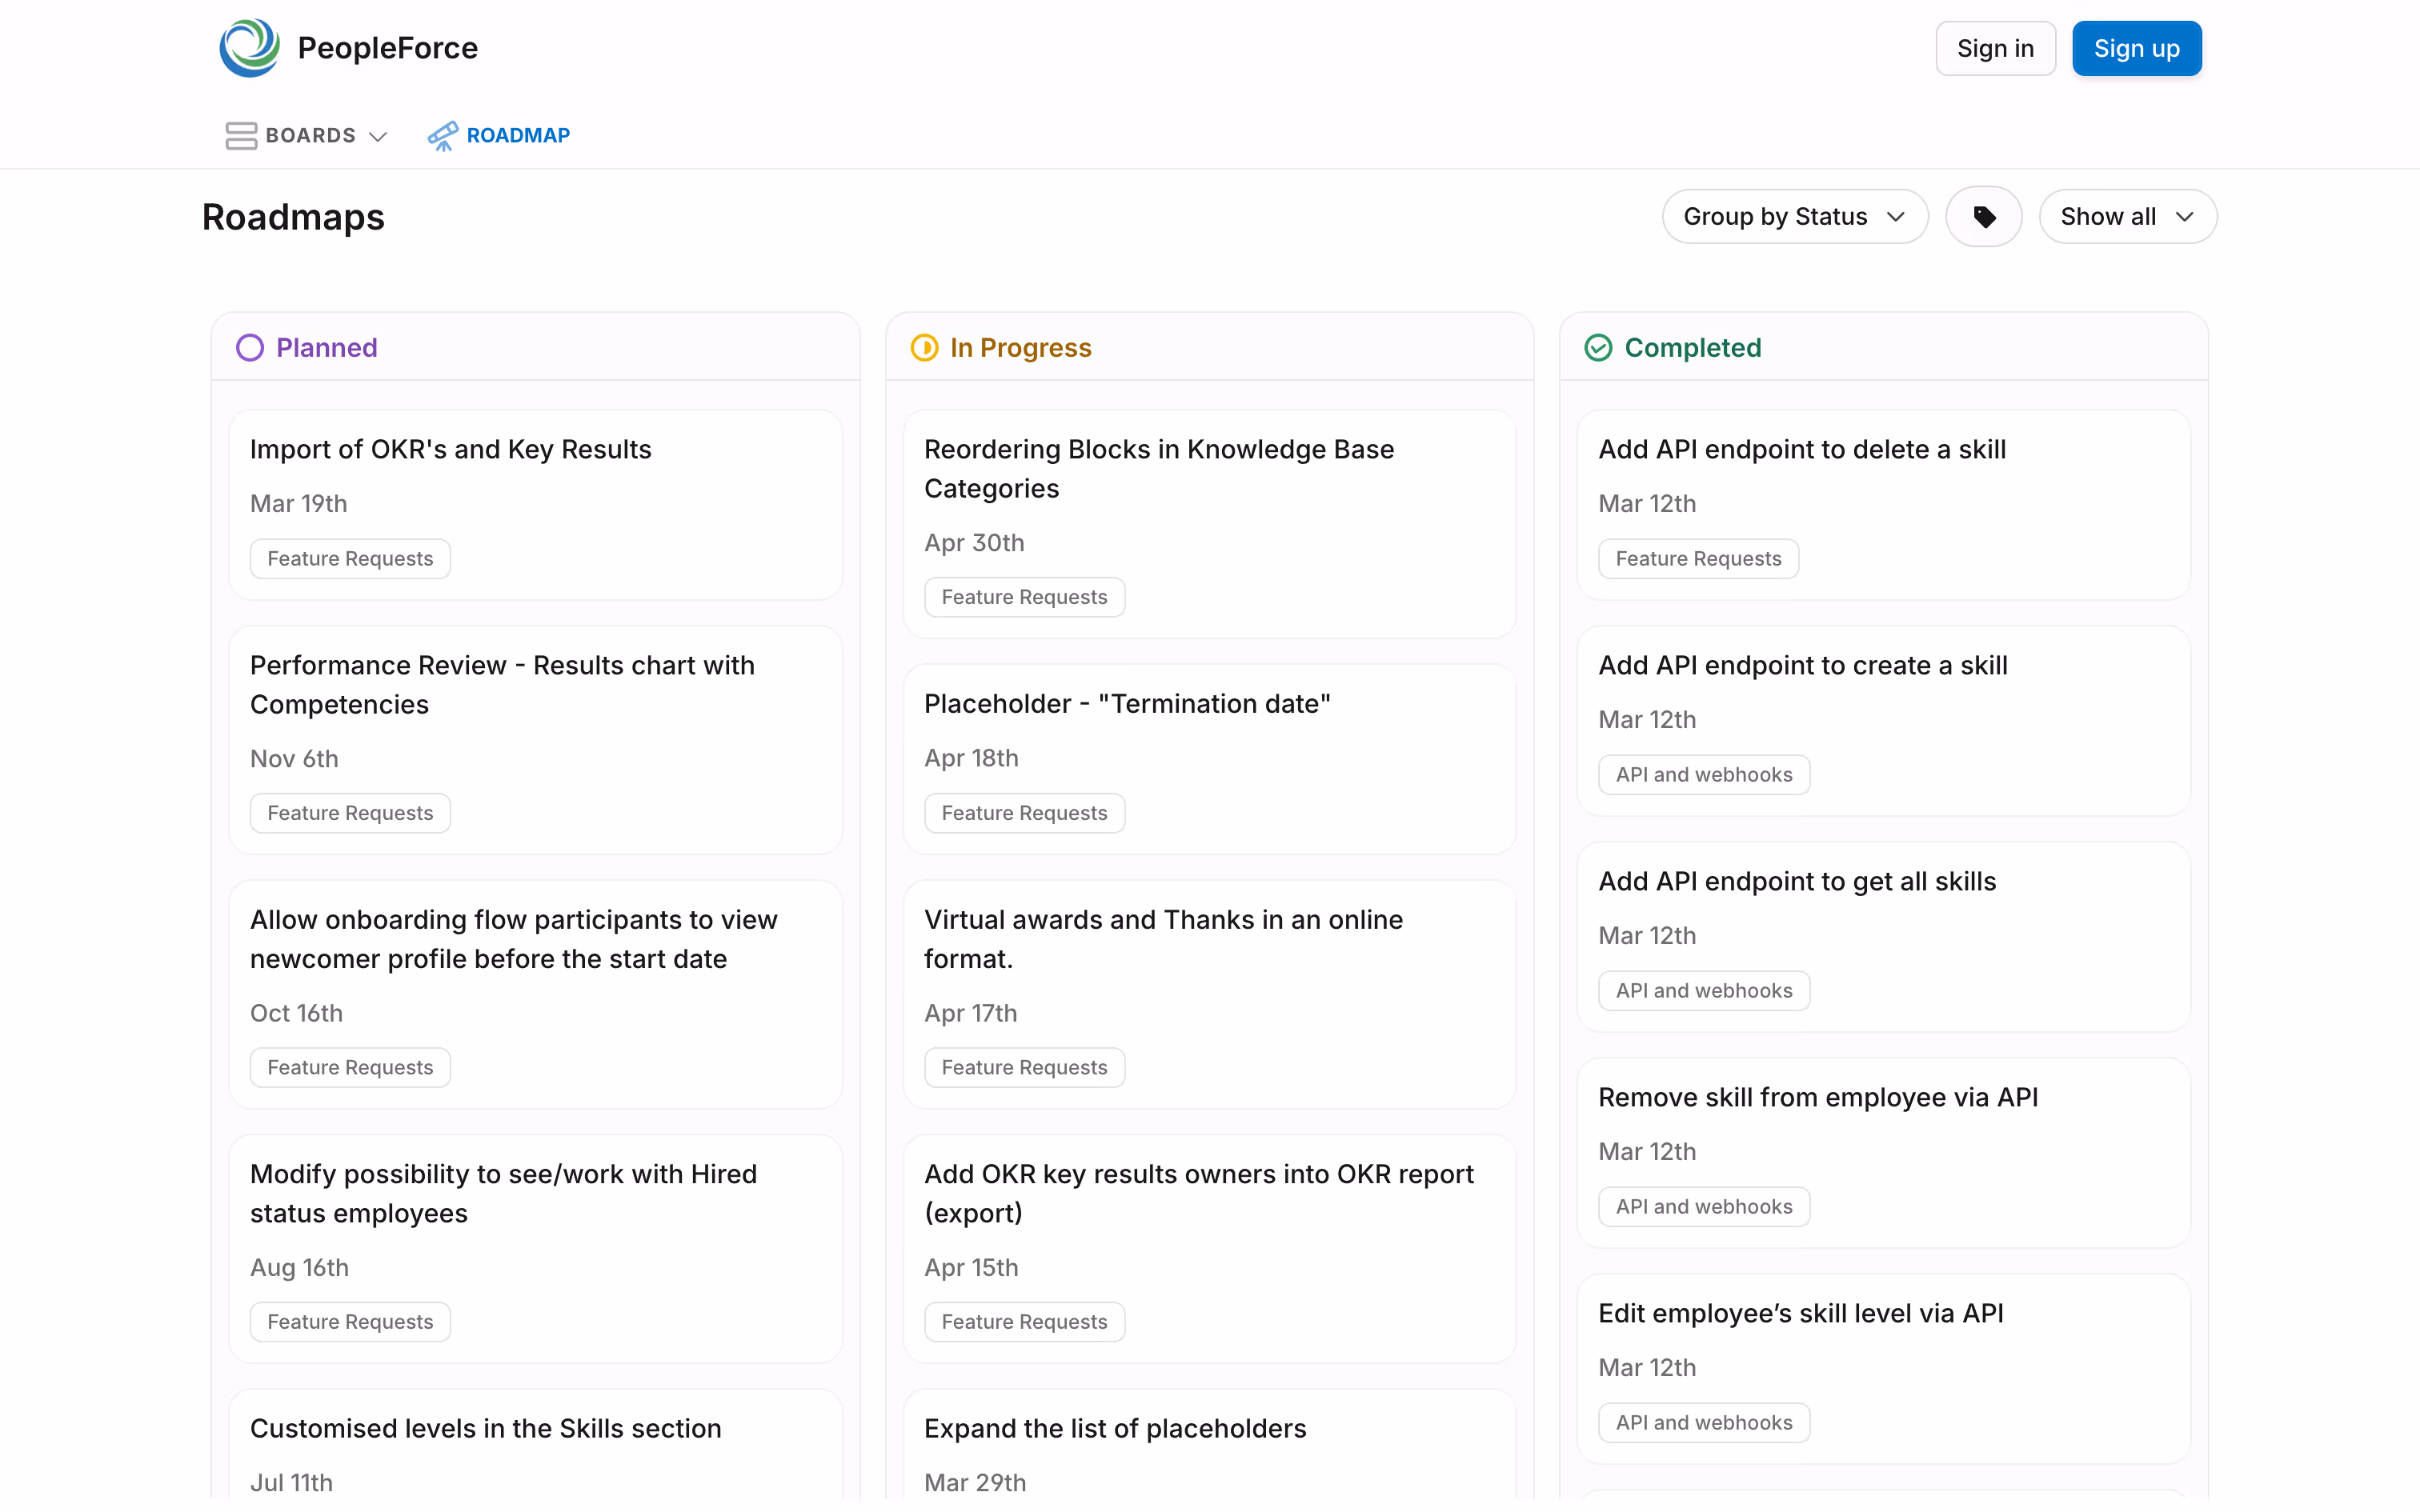Click the Completed green checkmark icon

1598,348
